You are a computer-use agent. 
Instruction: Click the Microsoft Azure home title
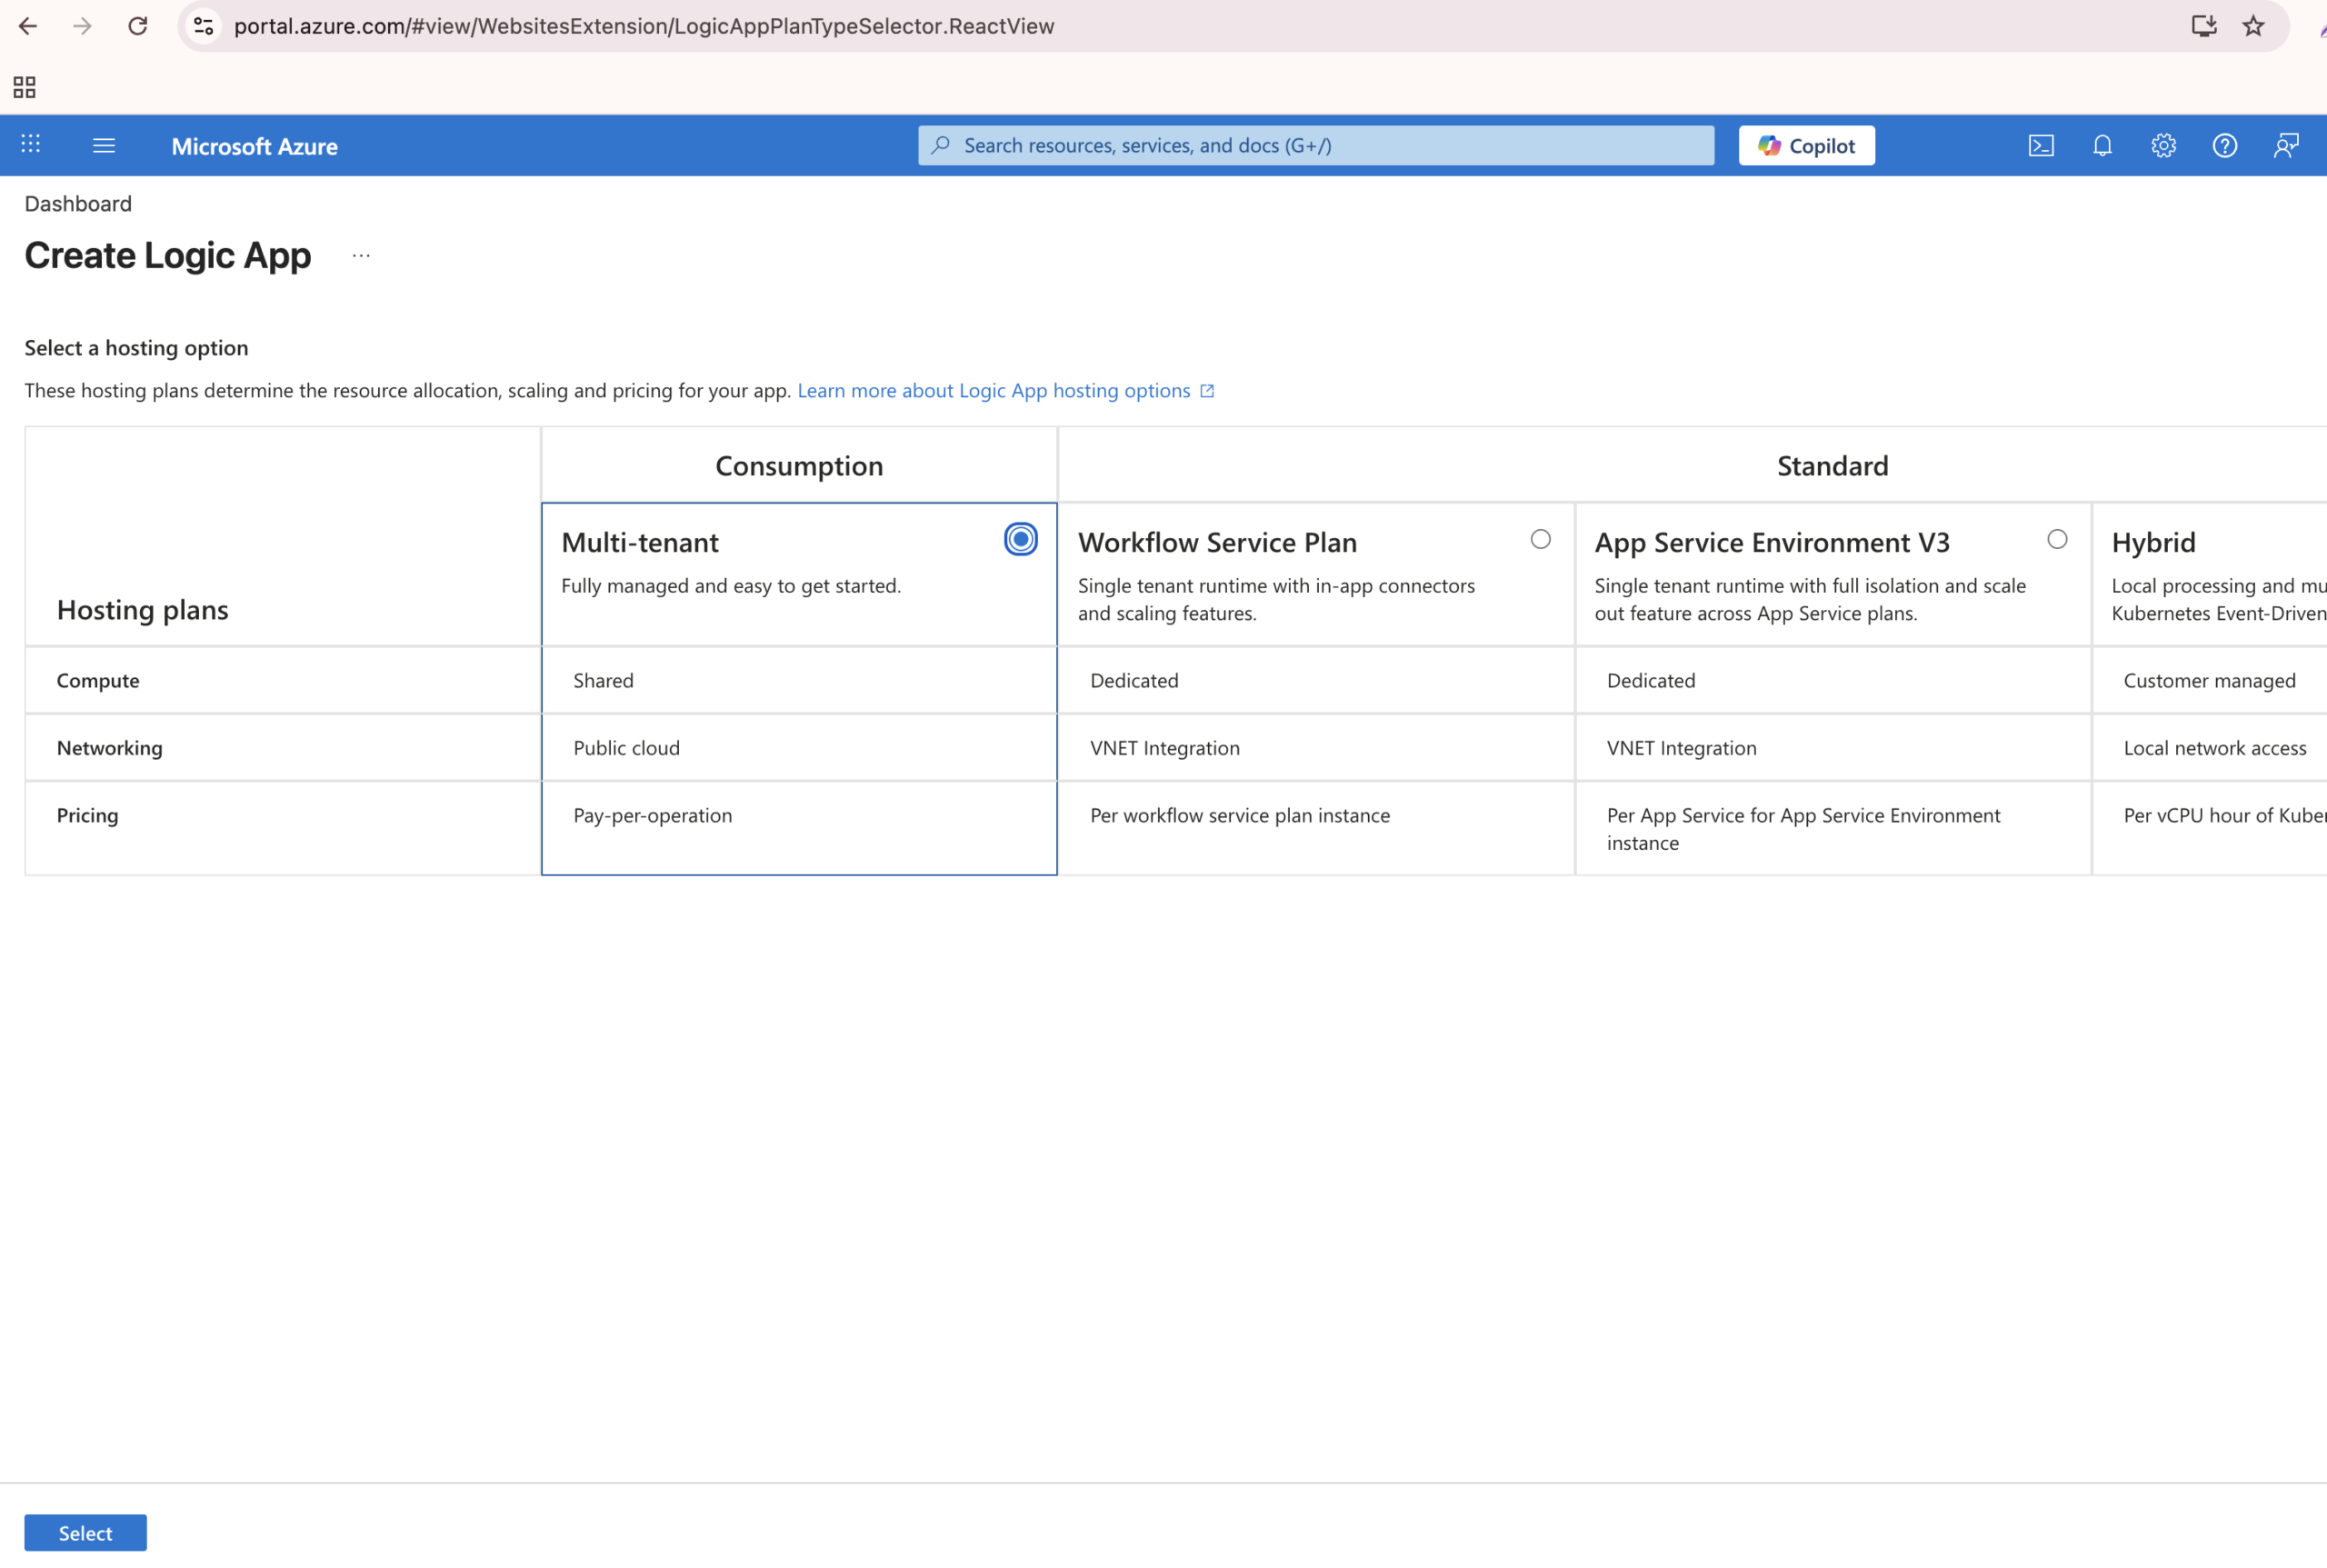tap(254, 146)
